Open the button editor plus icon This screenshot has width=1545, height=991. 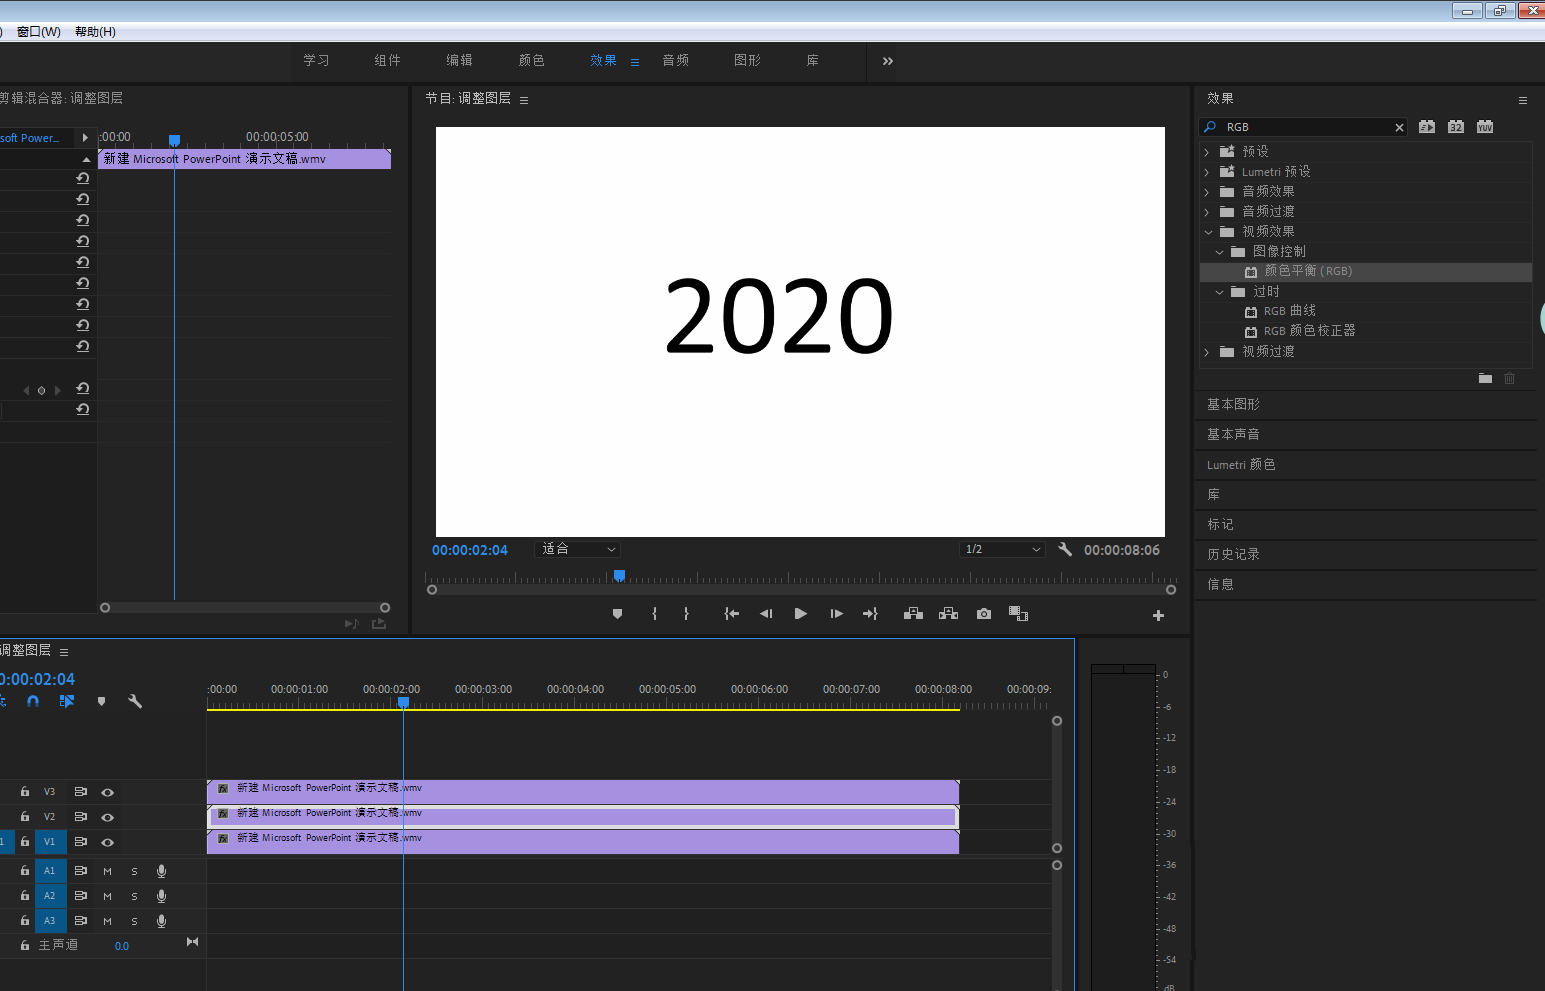[x=1158, y=616]
